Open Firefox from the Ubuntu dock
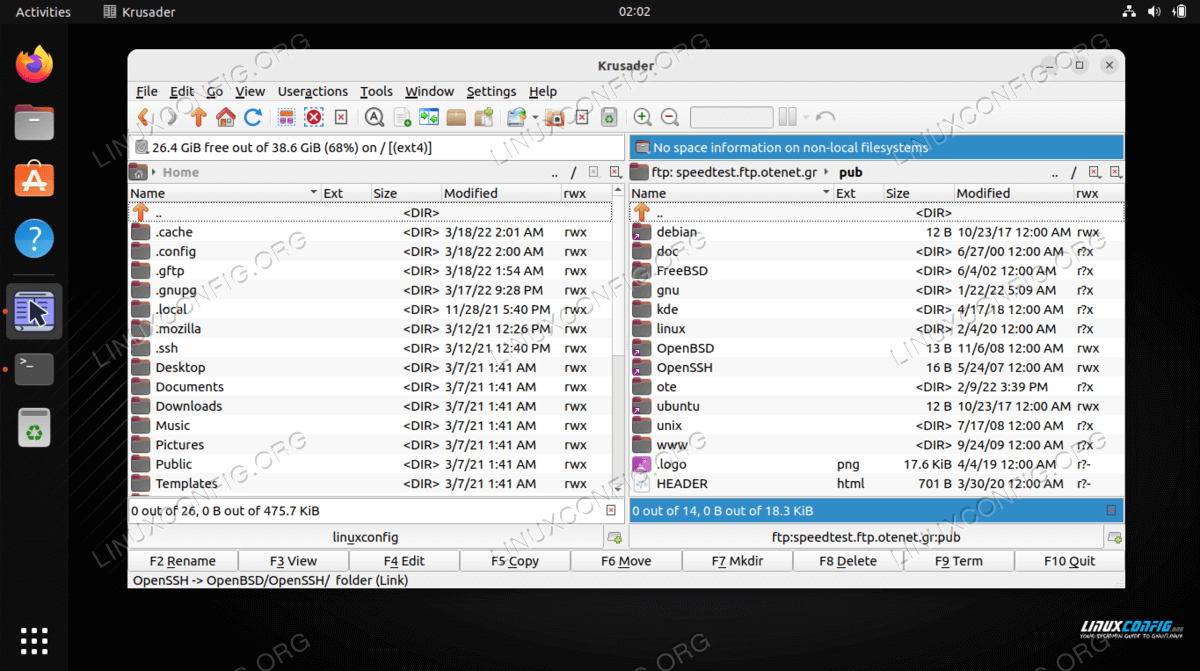The height and width of the screenshot is (671, 1200). [x=34, y=66]
